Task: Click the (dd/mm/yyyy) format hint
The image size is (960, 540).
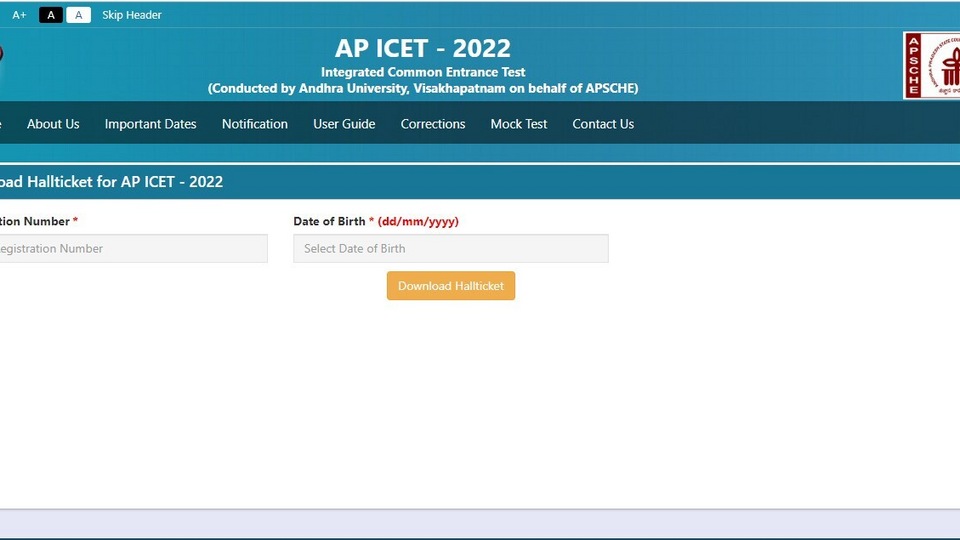Action: coord(418,222)
